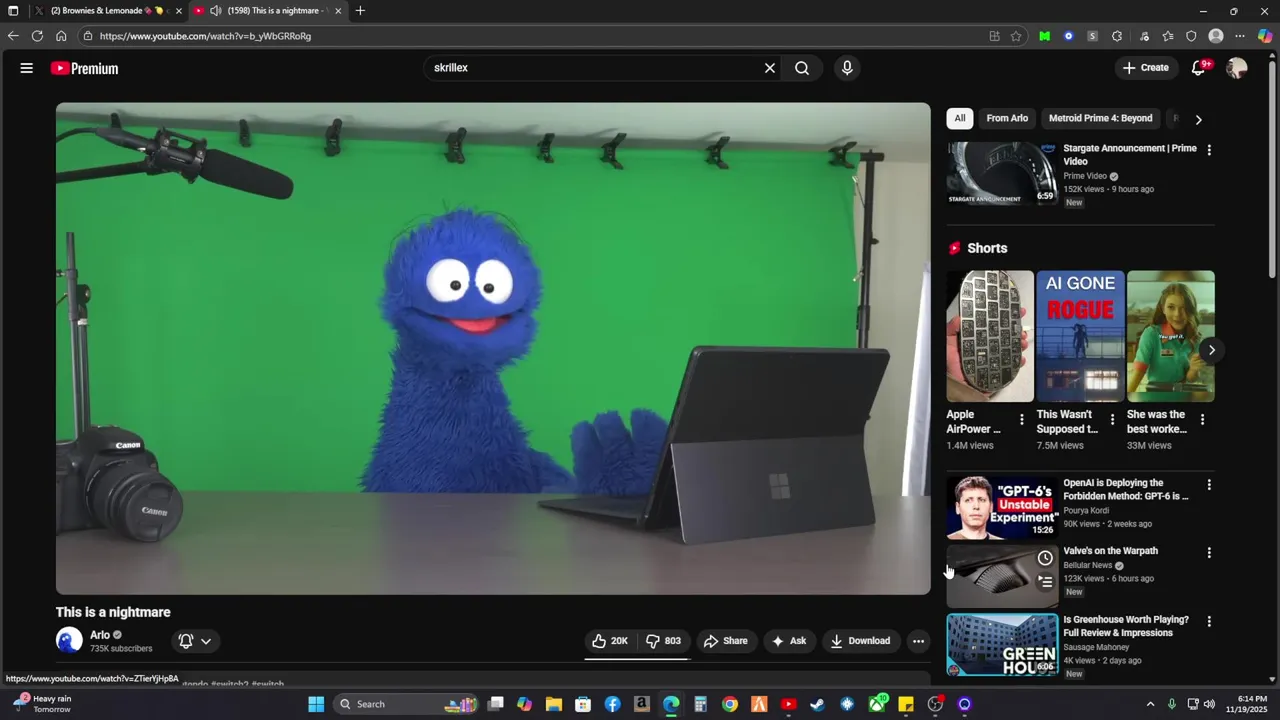Open options for Is Greenhouse Worth Playing
This screenshot has height=720, width=1280.
[x=1209, y=621]
